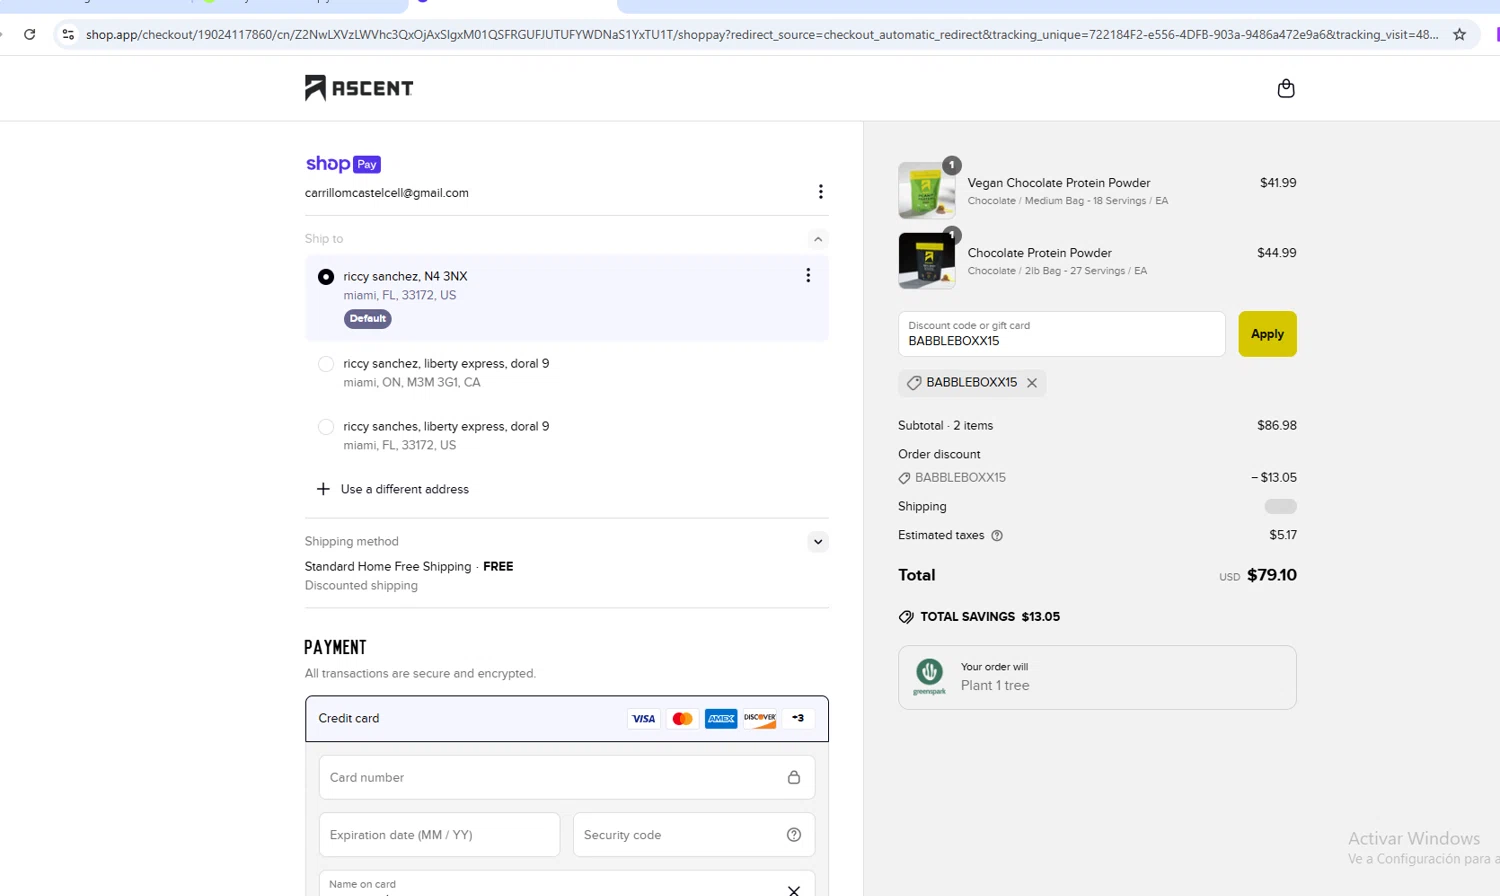
Task: Click the total savings tag icon
Action: point(906,617)
